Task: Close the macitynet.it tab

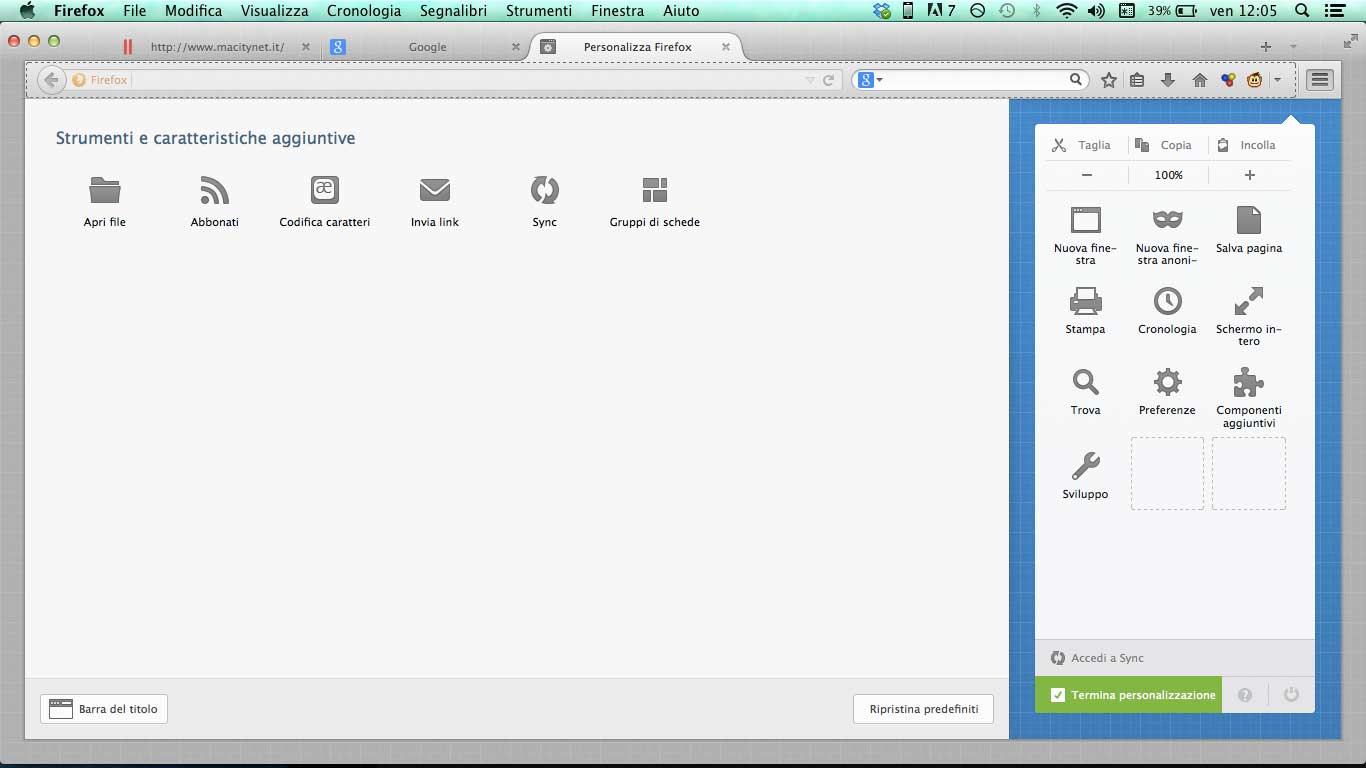Action: [x=306, y=47]
